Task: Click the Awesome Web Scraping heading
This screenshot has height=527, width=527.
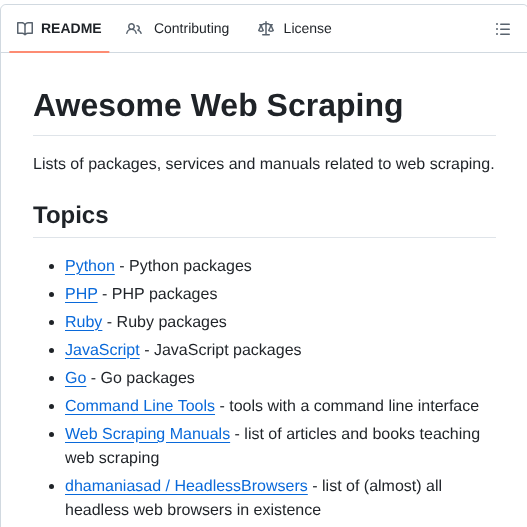Action: coord(218,106)
